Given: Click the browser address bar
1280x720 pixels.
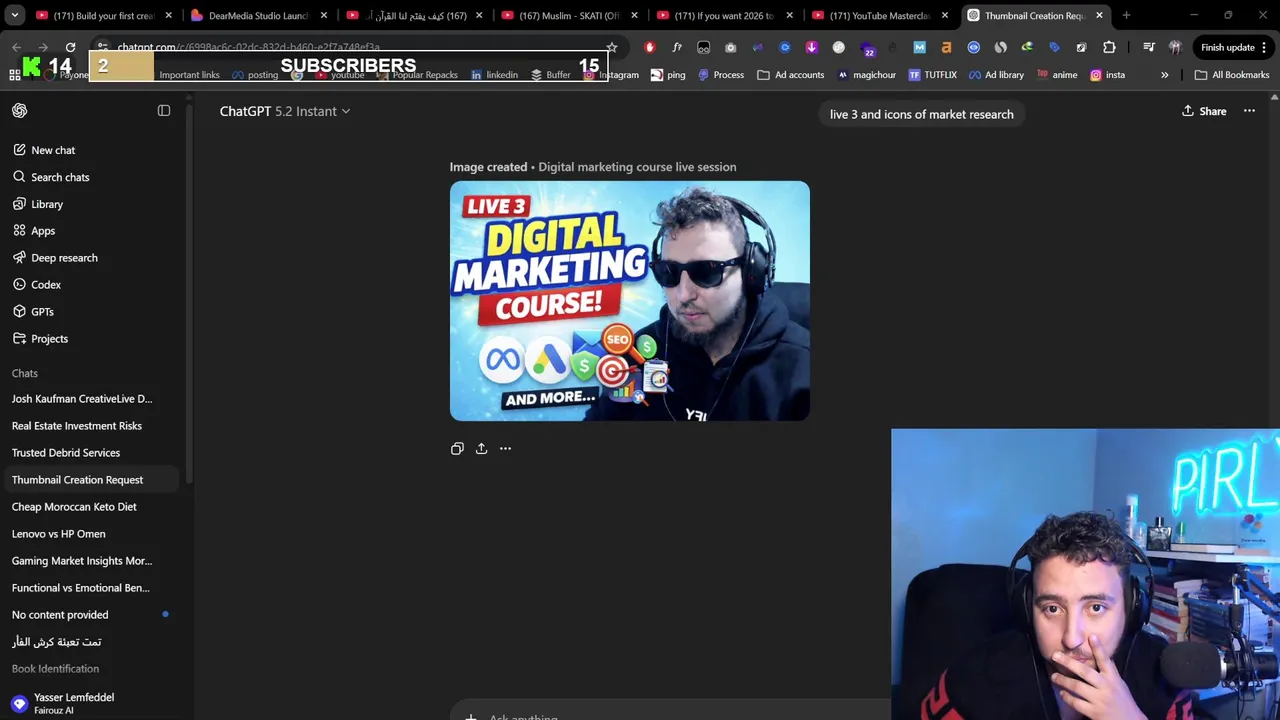Looking at the screenshot, I should click(x=355, y=47).
